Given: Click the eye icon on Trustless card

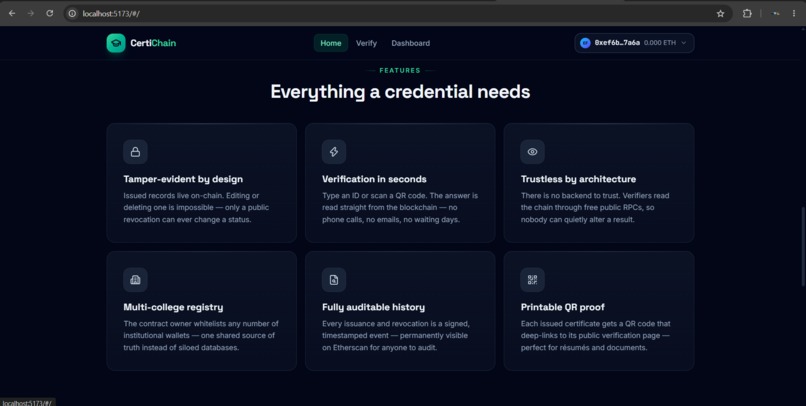Looking at the screenshot, I should pos(533,152).
